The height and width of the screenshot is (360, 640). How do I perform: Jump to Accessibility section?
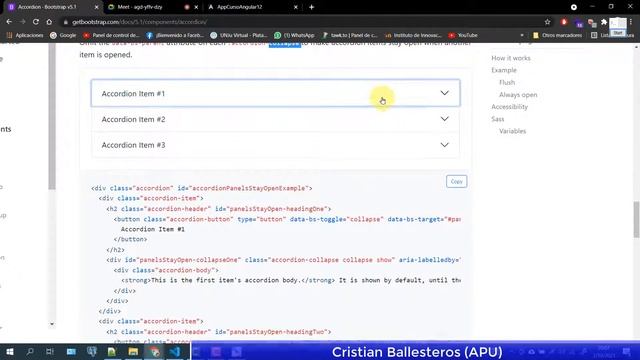[509, 107]
